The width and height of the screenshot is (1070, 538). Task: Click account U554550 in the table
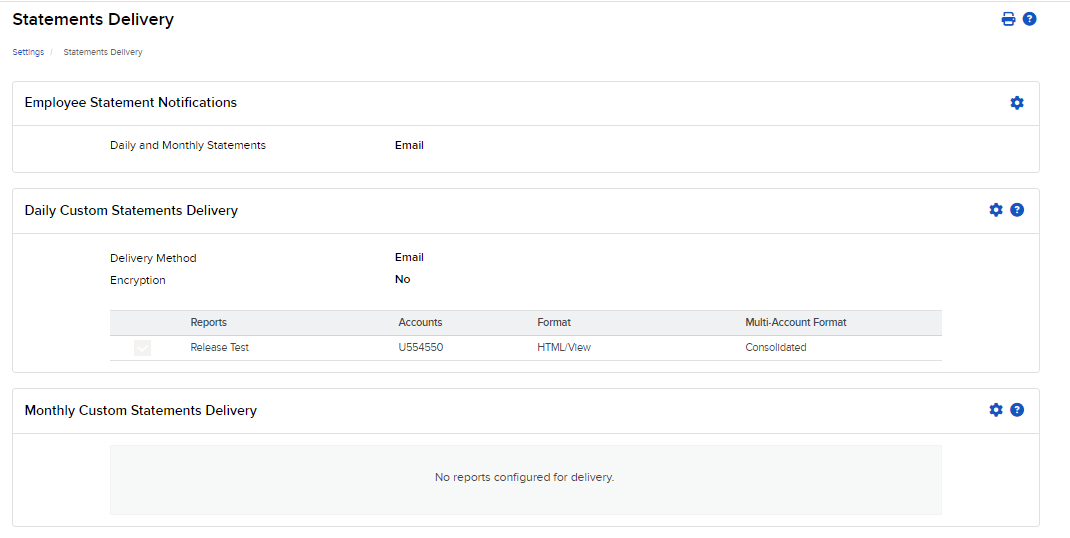pos(420,348)
